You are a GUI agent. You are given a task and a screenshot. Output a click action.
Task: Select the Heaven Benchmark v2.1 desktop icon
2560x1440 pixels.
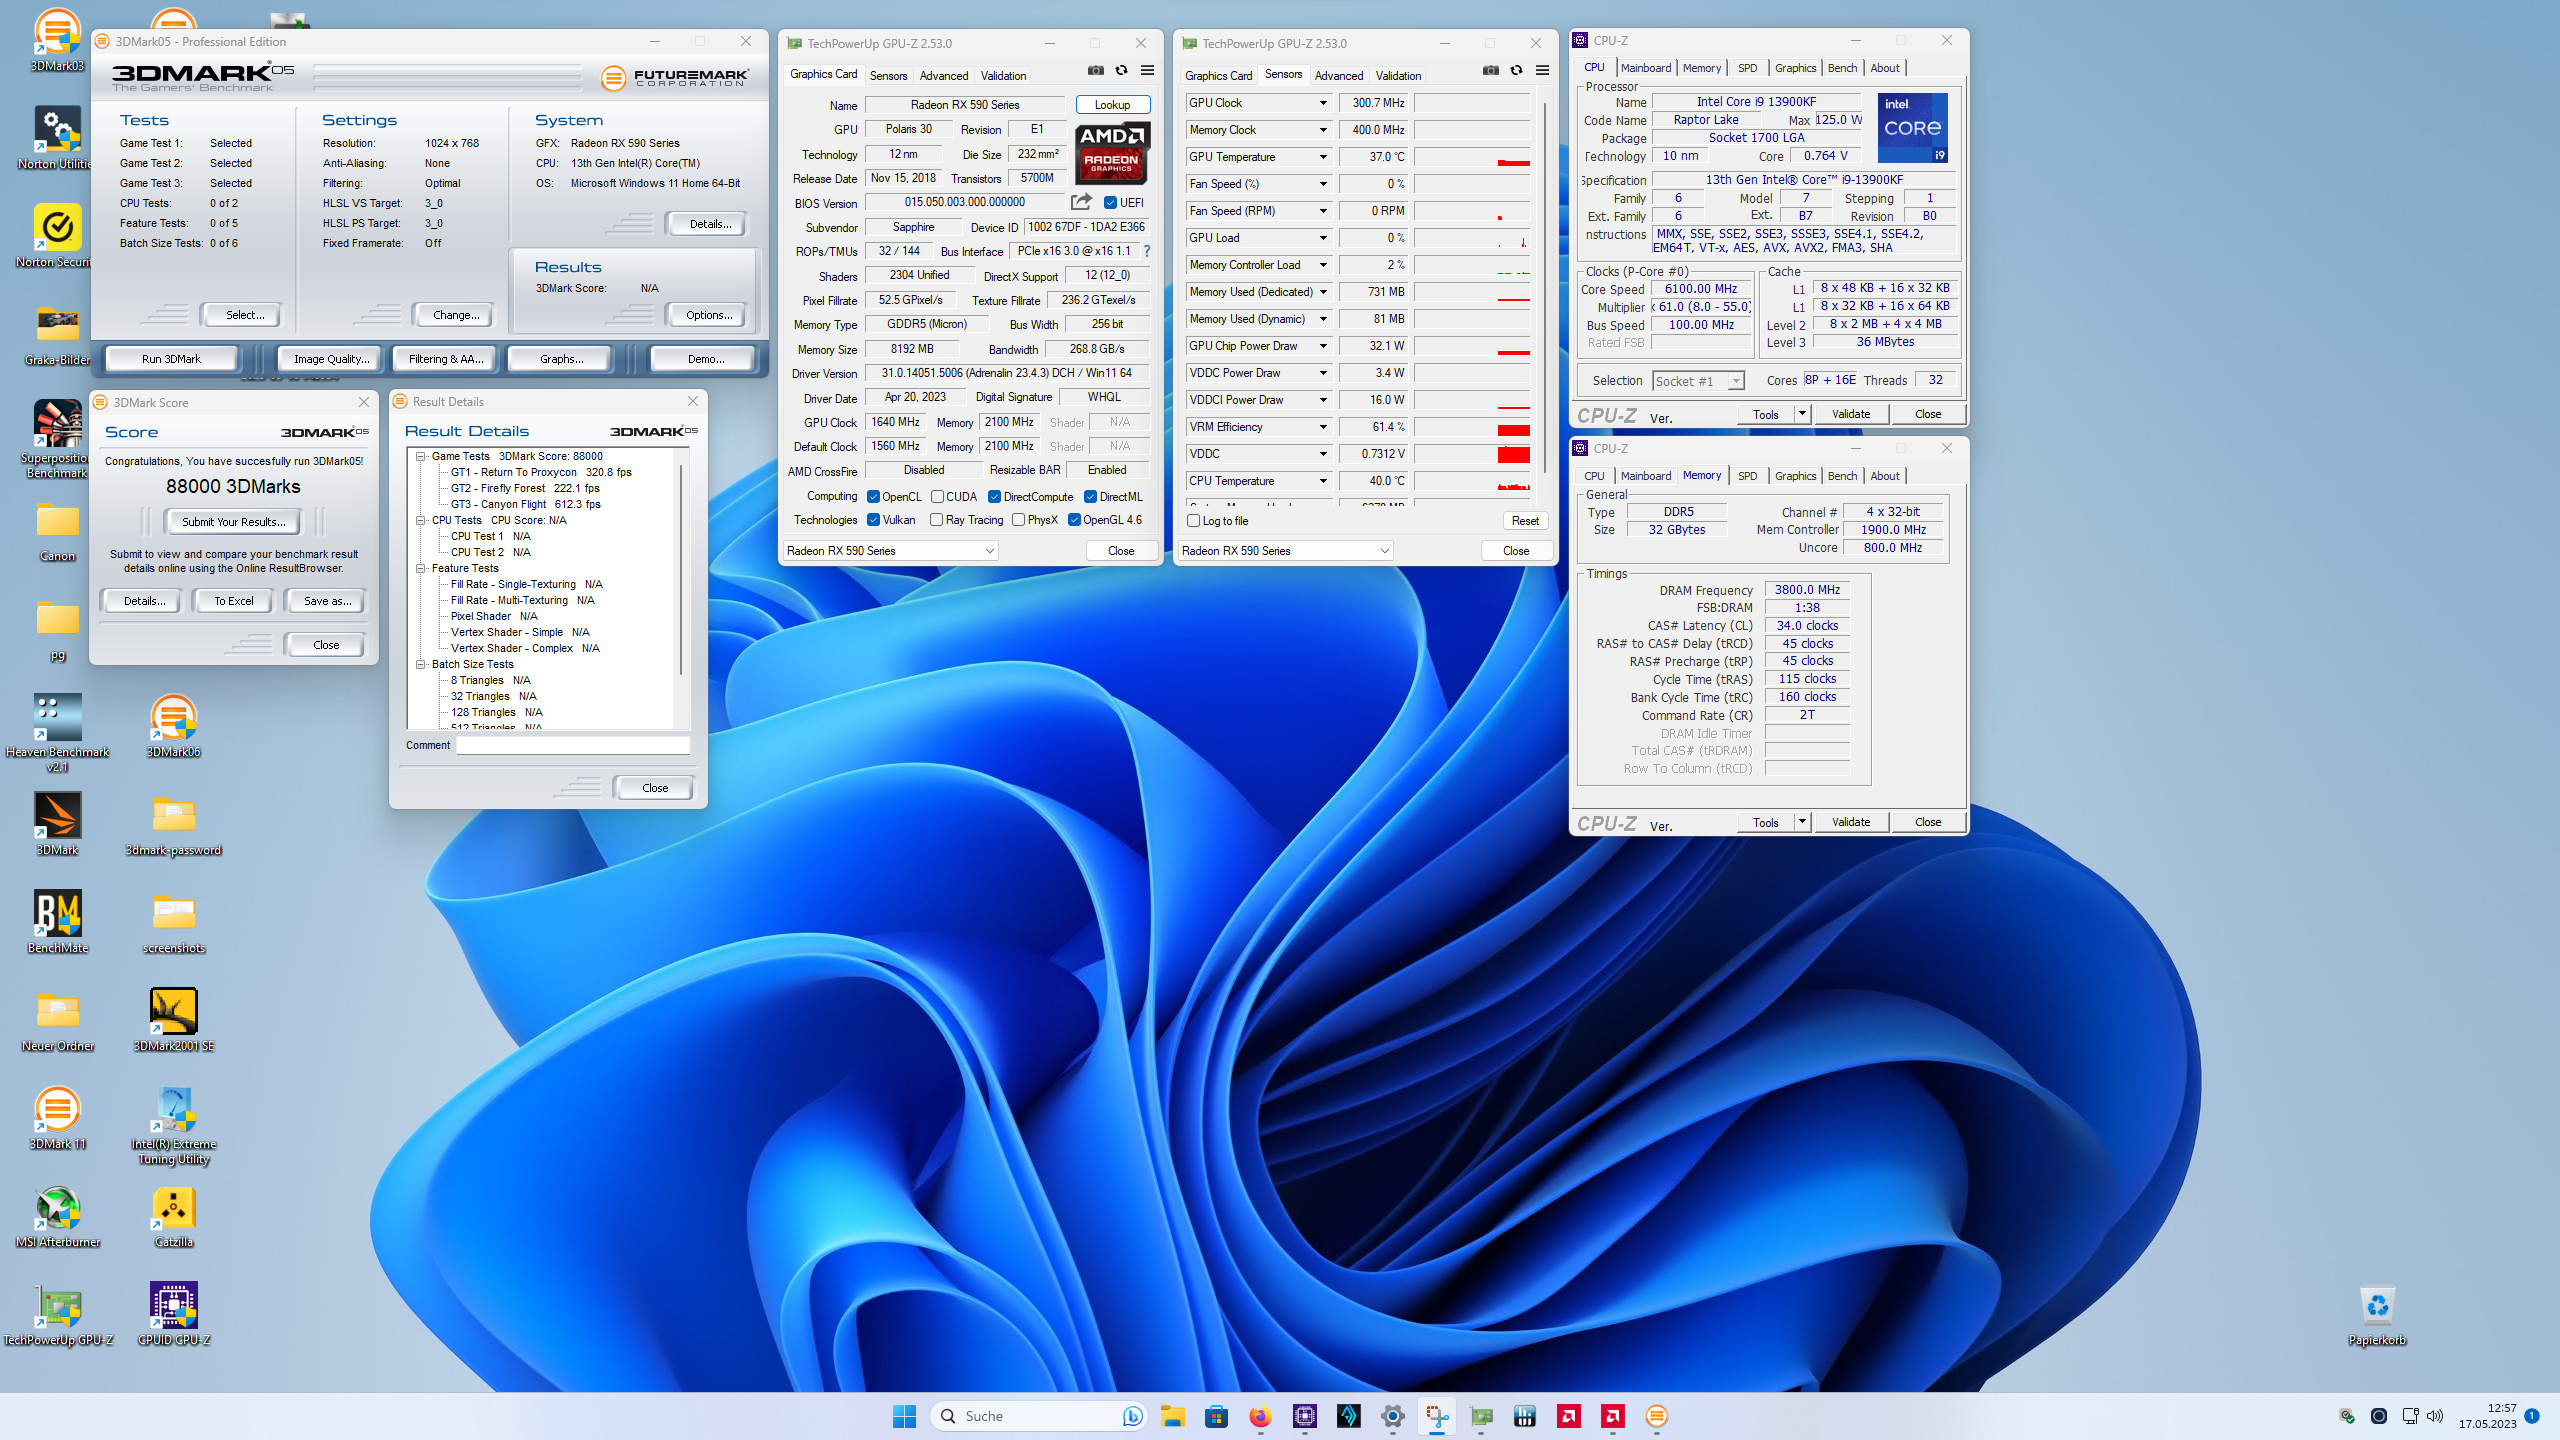57,732
